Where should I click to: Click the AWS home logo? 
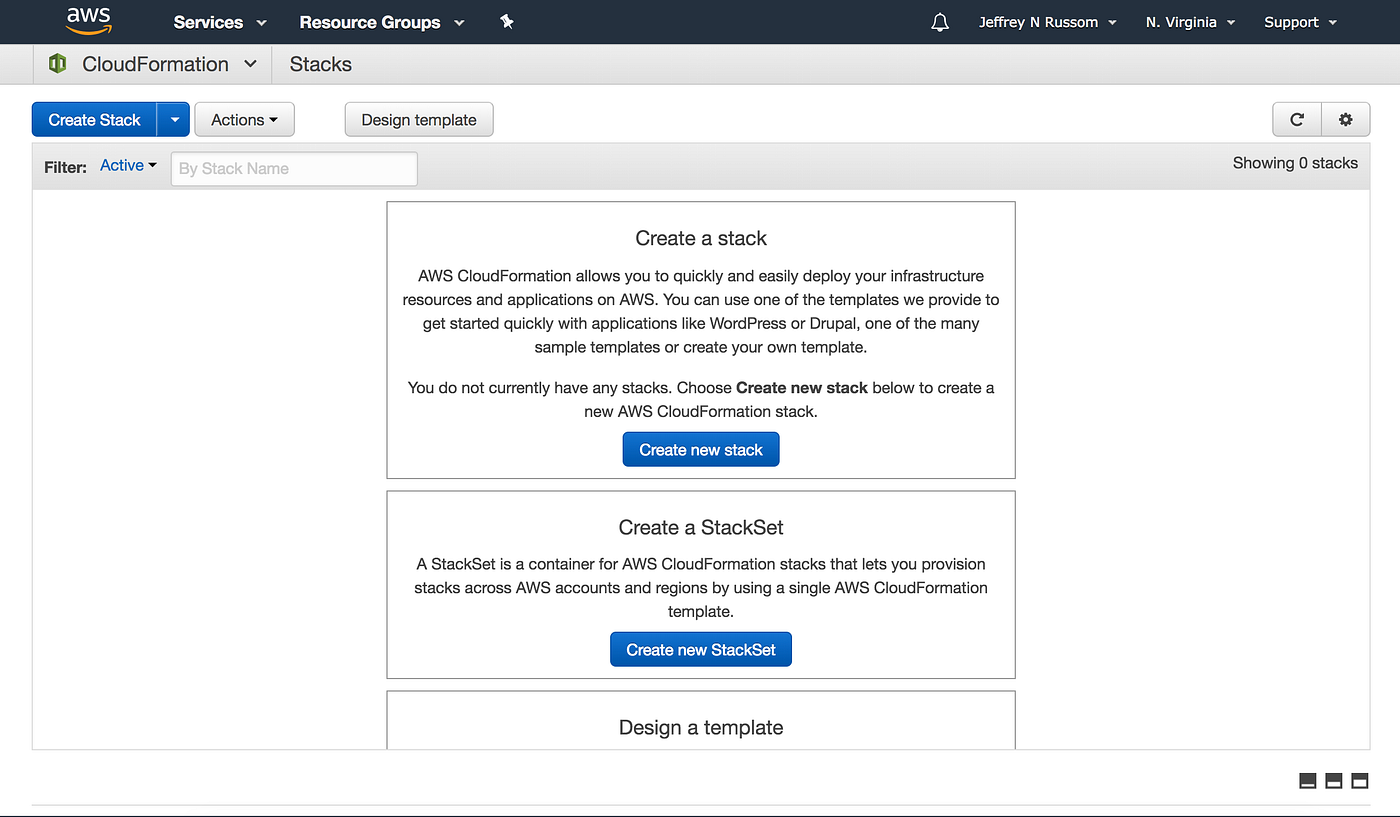click(x=88, y=21)
